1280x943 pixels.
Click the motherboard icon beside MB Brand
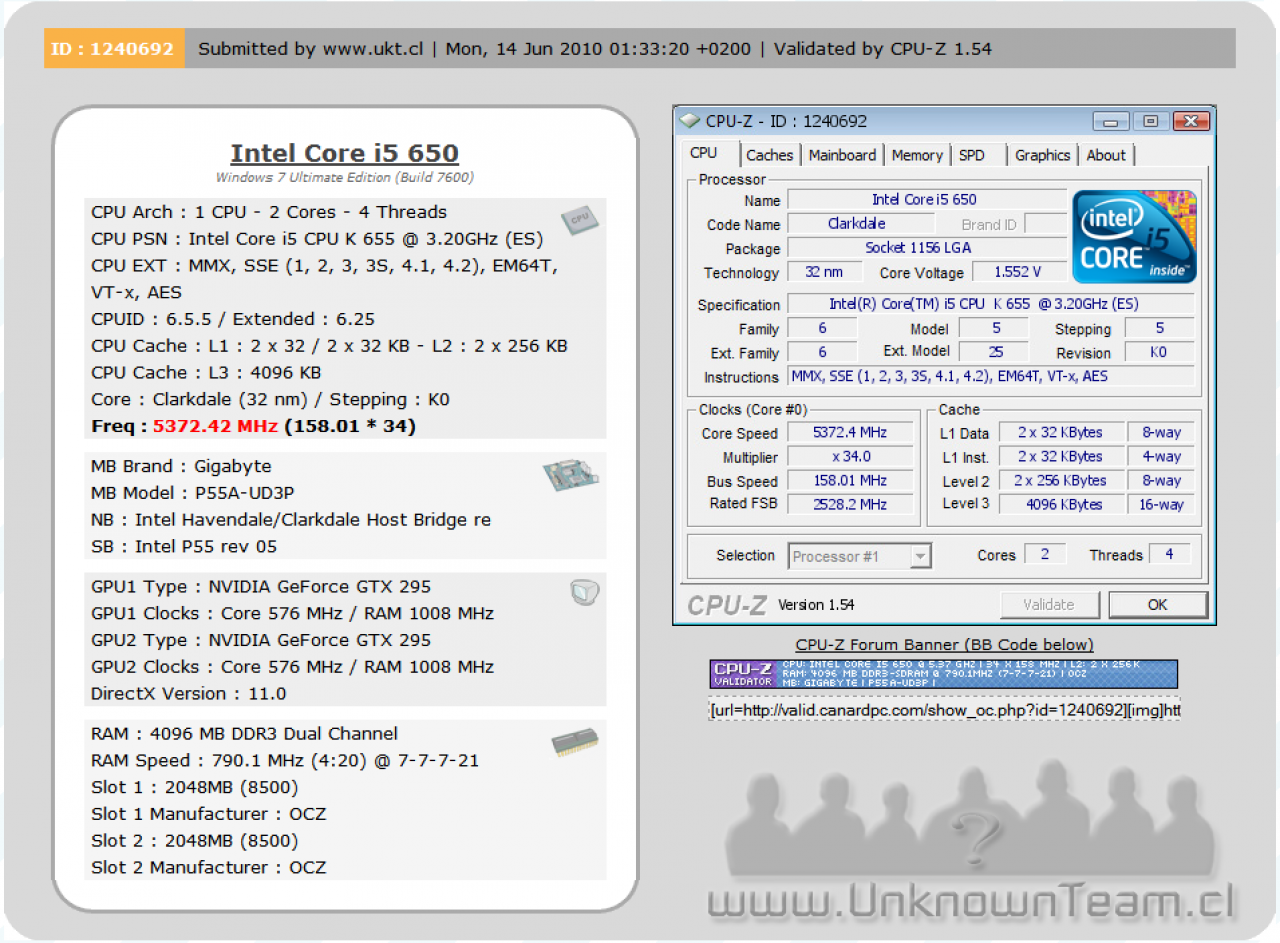(x=570, y=475)
